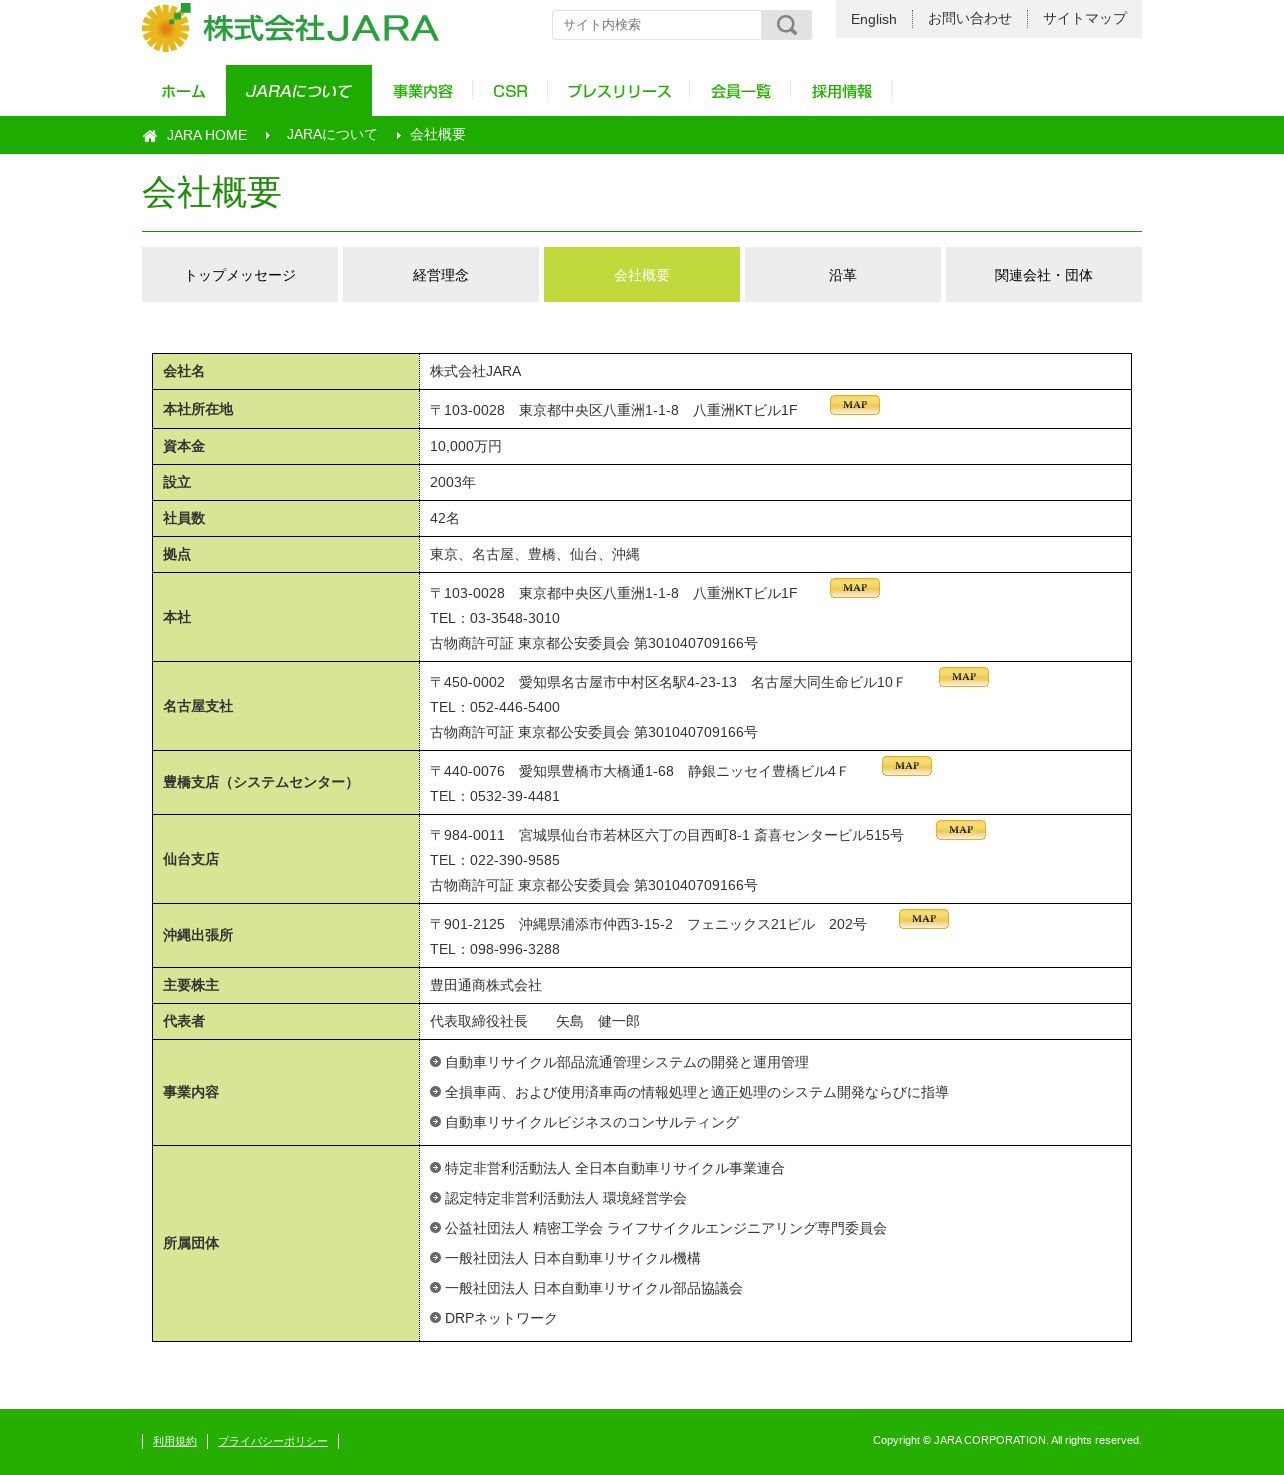This screenshot has width=1284, height=1475.
Task: Click 42名 employee count
Action: coord(445,518)
